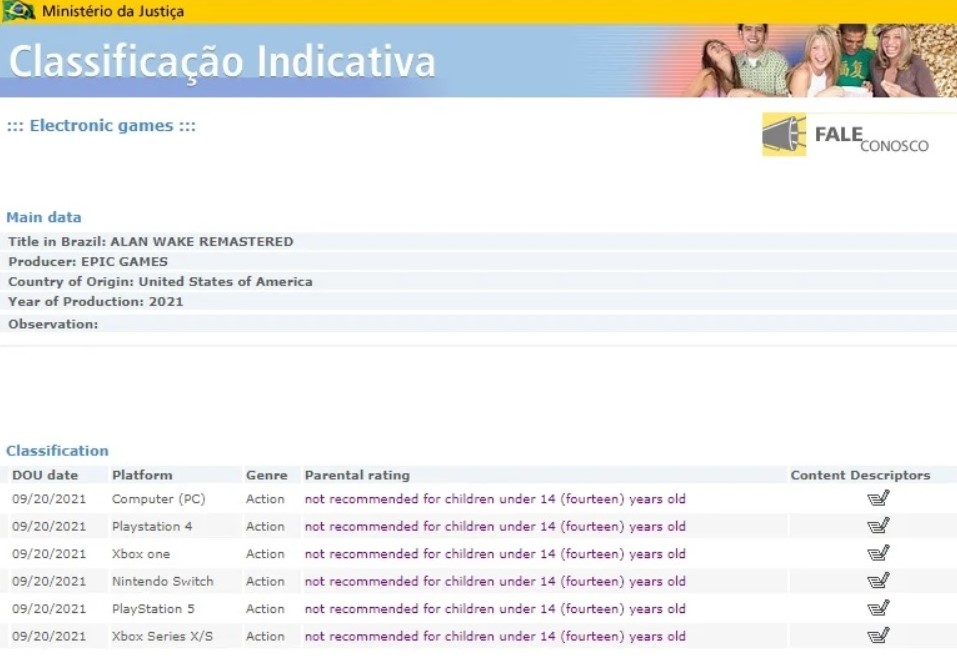Click the Platform column header
This screenshot has width=957, height=665.
(x=142, y=475)
